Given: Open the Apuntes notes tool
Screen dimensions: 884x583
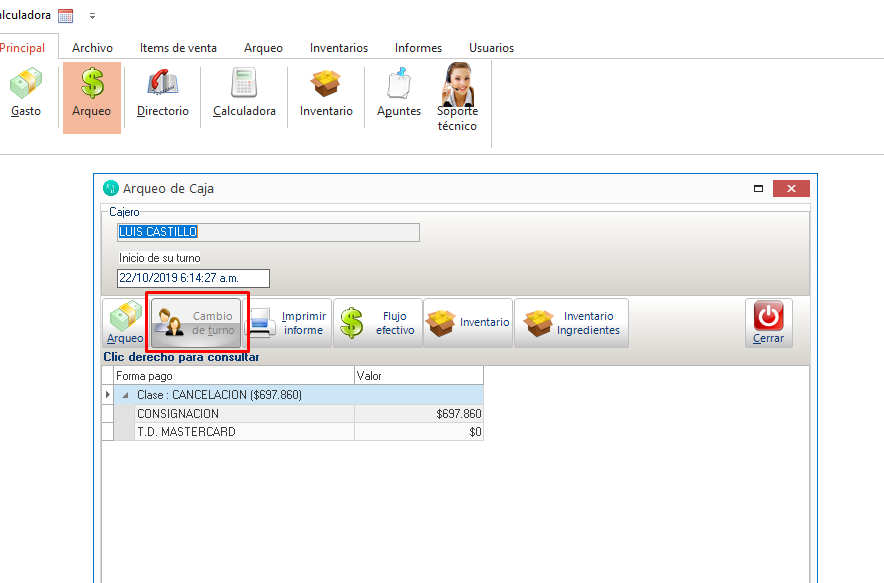Looking at the screenshot, I should pyautogui.click(x=399, y=94).
